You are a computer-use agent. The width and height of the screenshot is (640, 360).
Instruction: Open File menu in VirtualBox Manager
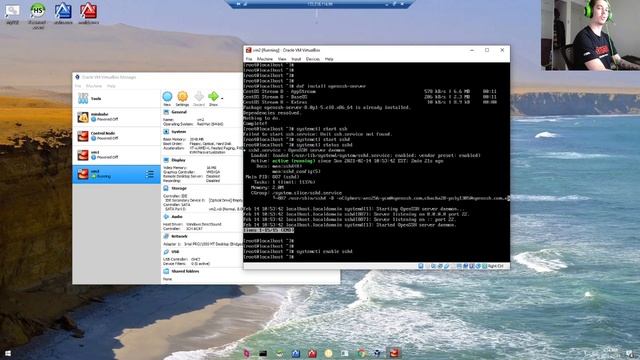[x=78, y=86]
